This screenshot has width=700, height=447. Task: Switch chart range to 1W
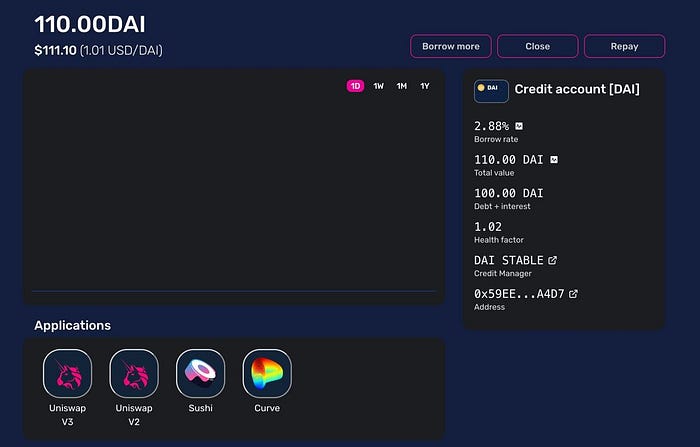coord(379,86)
